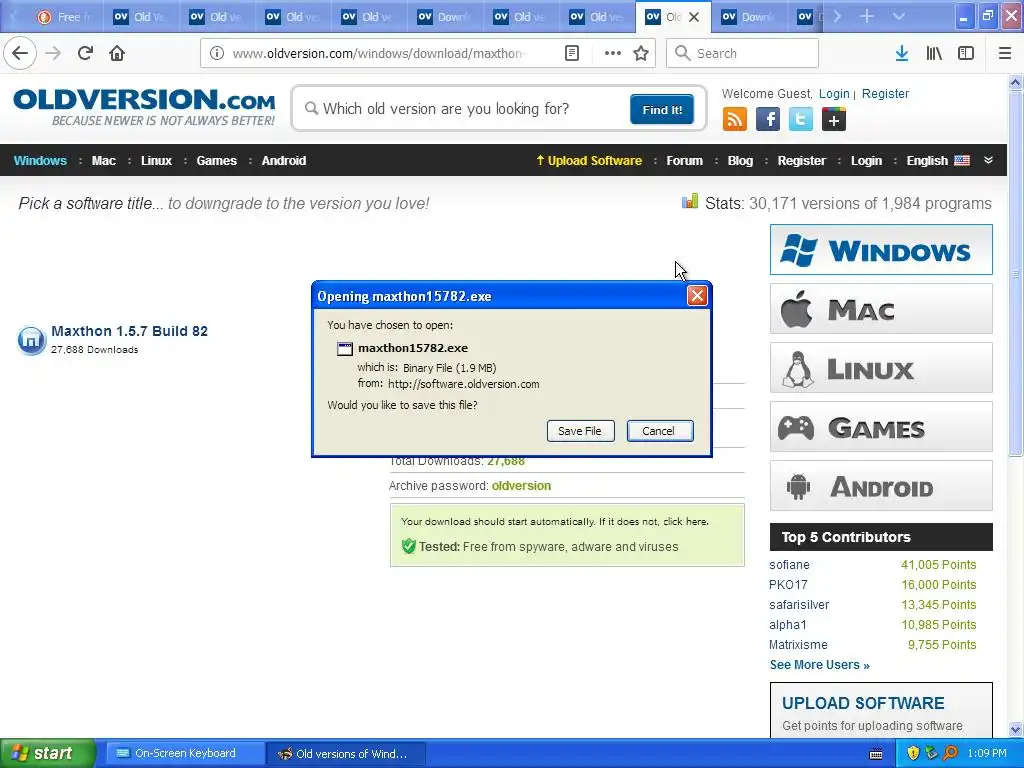The image size is (1024, 768).
Task: Click contributor alpha1
Action: coord(788,625)
